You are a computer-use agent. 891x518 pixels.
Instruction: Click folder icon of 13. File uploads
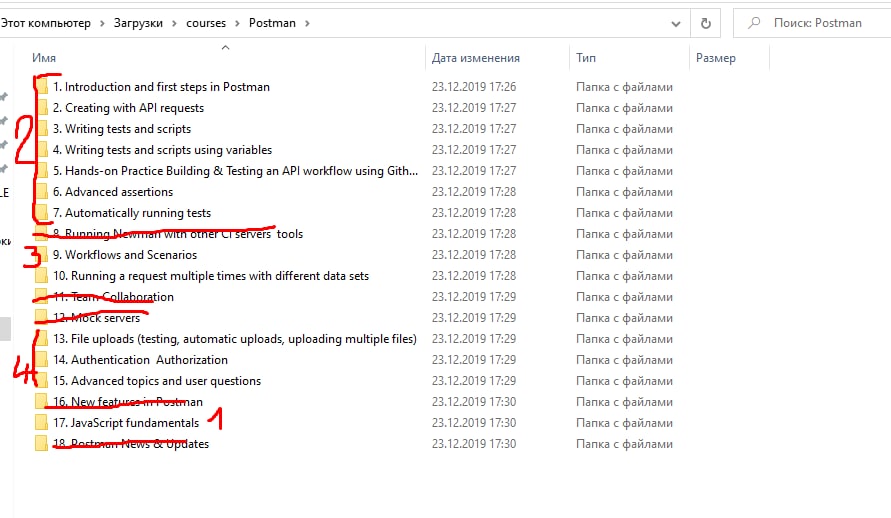tap(41, 339)
